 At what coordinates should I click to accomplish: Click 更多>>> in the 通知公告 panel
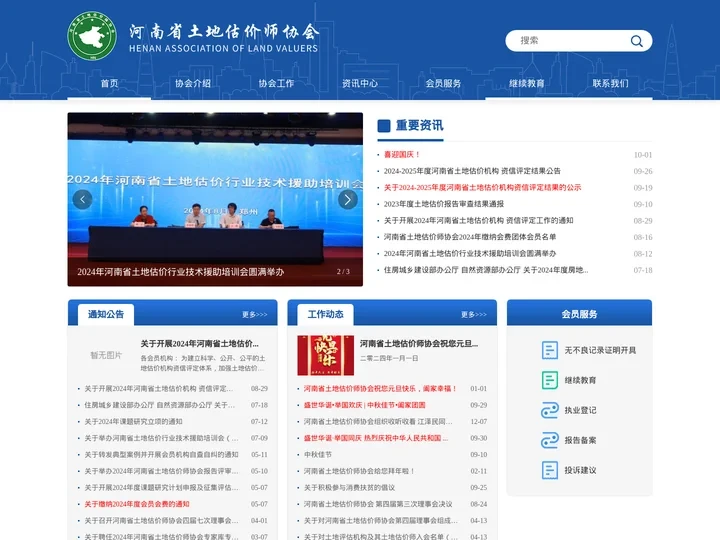click(255, 315)
